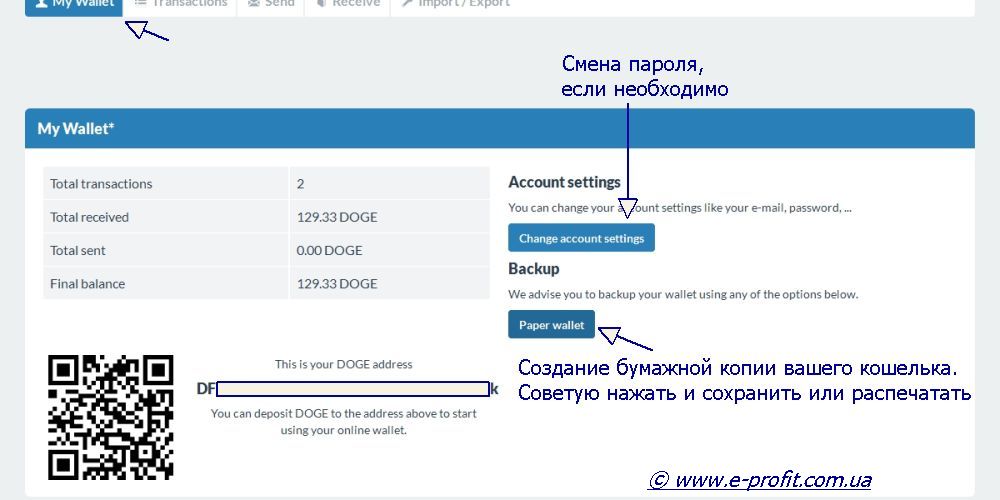
Task: Click the Account settings heading
Action: tap(564, 182)
